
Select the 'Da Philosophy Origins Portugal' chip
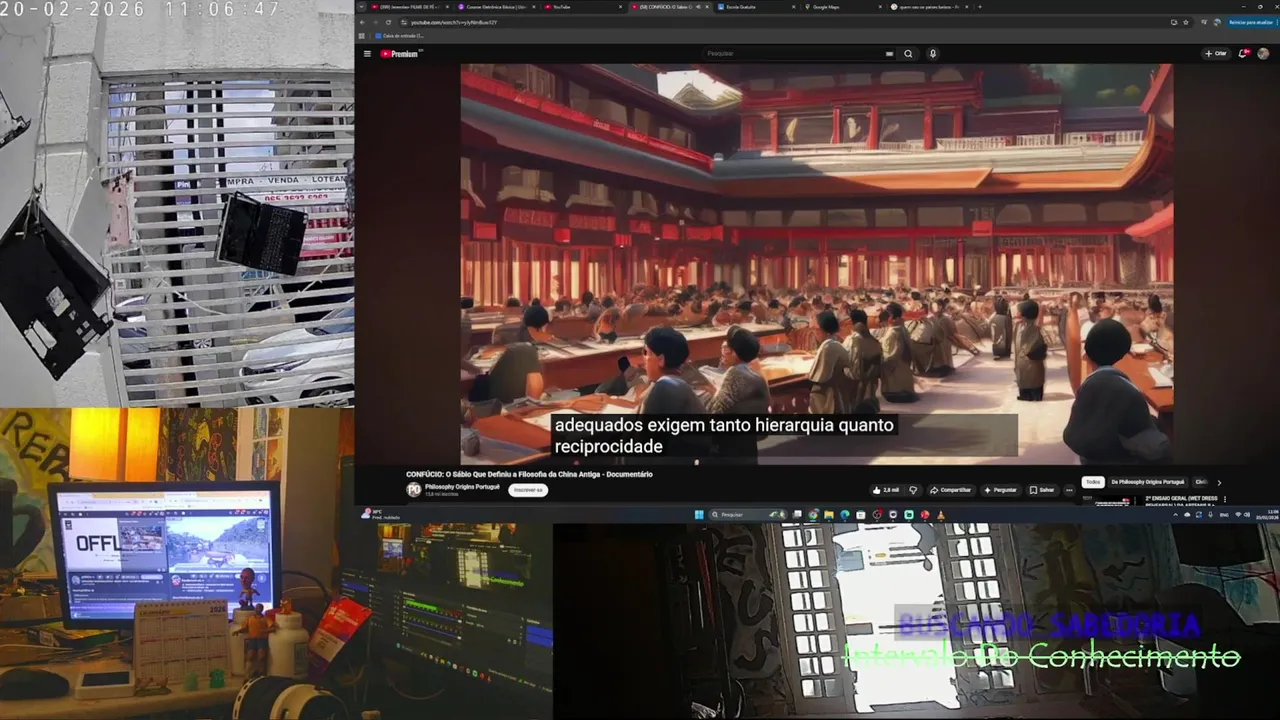click(1148, 482)
